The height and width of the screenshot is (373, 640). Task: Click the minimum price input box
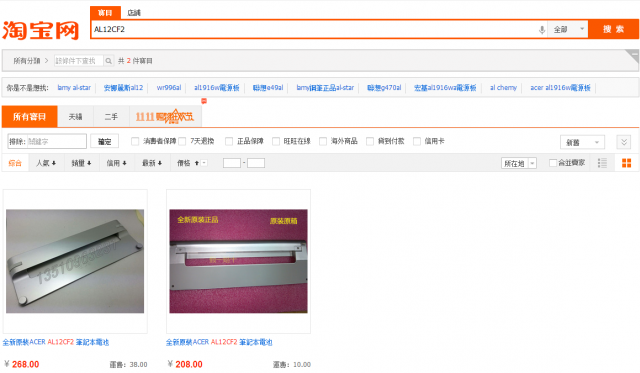click(232, 163)
